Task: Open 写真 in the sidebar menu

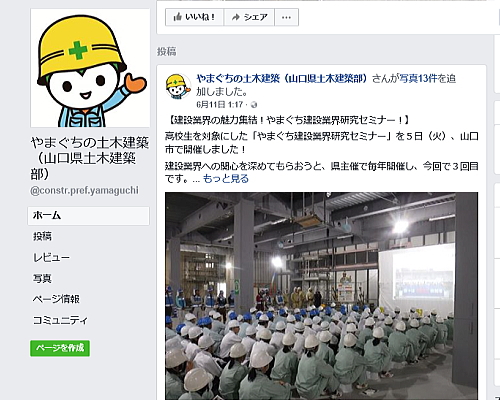Action: coord(42,278)
